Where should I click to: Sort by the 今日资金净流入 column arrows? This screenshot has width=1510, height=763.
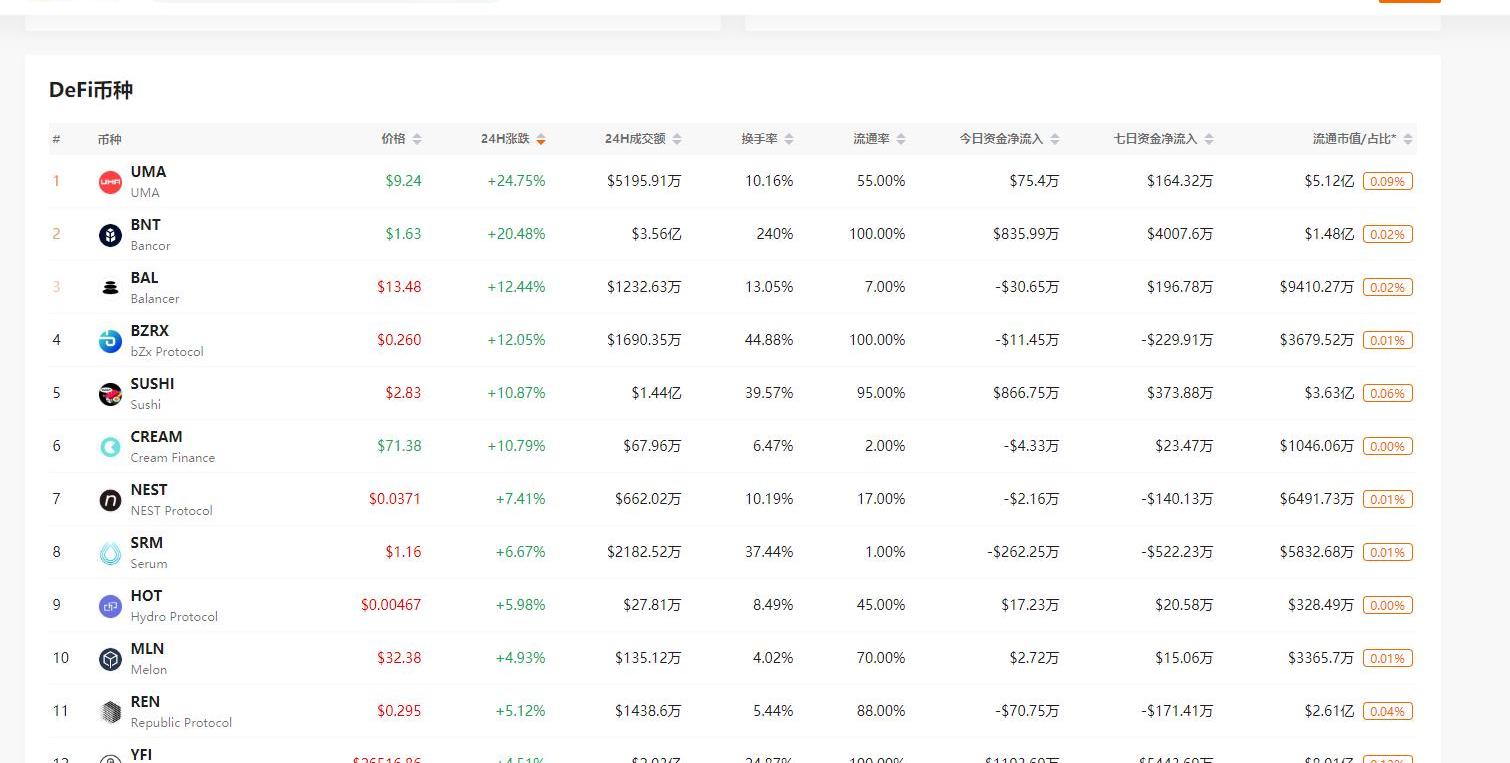[x=1055, y=139]
